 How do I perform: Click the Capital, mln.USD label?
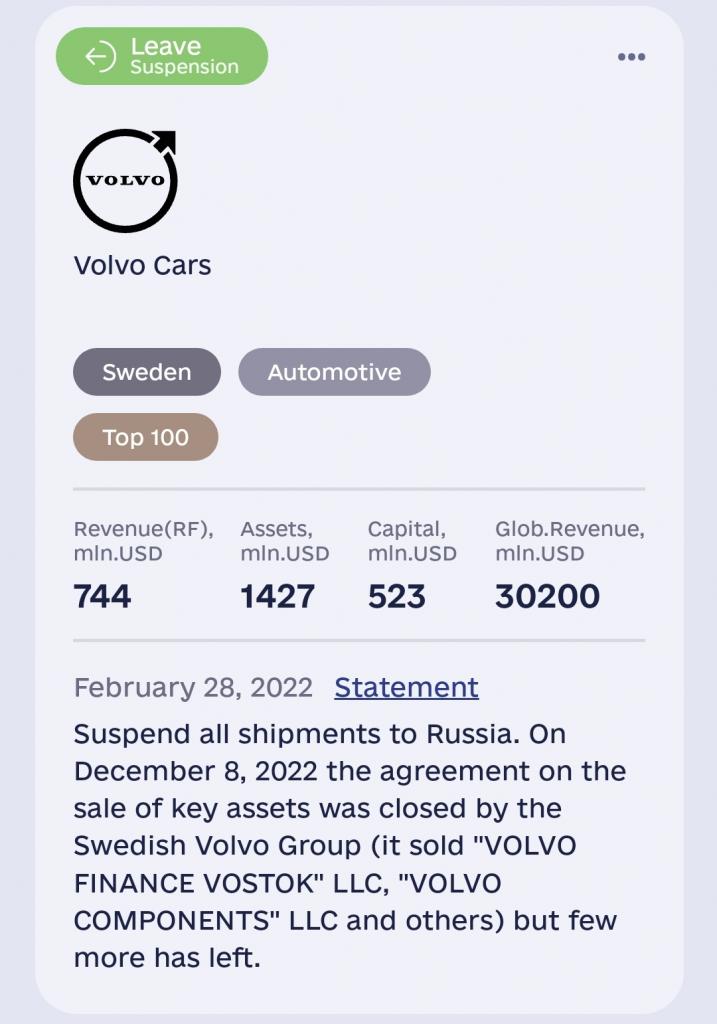[412, 541]
